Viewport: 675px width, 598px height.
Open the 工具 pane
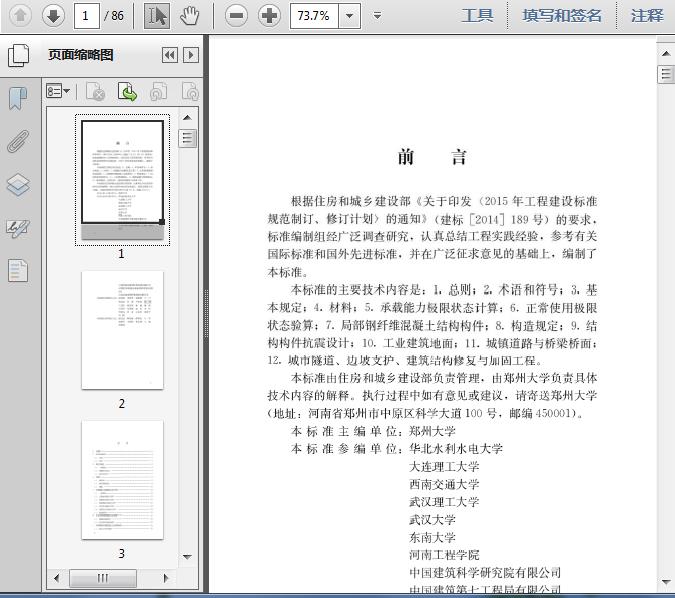[477, 15]
